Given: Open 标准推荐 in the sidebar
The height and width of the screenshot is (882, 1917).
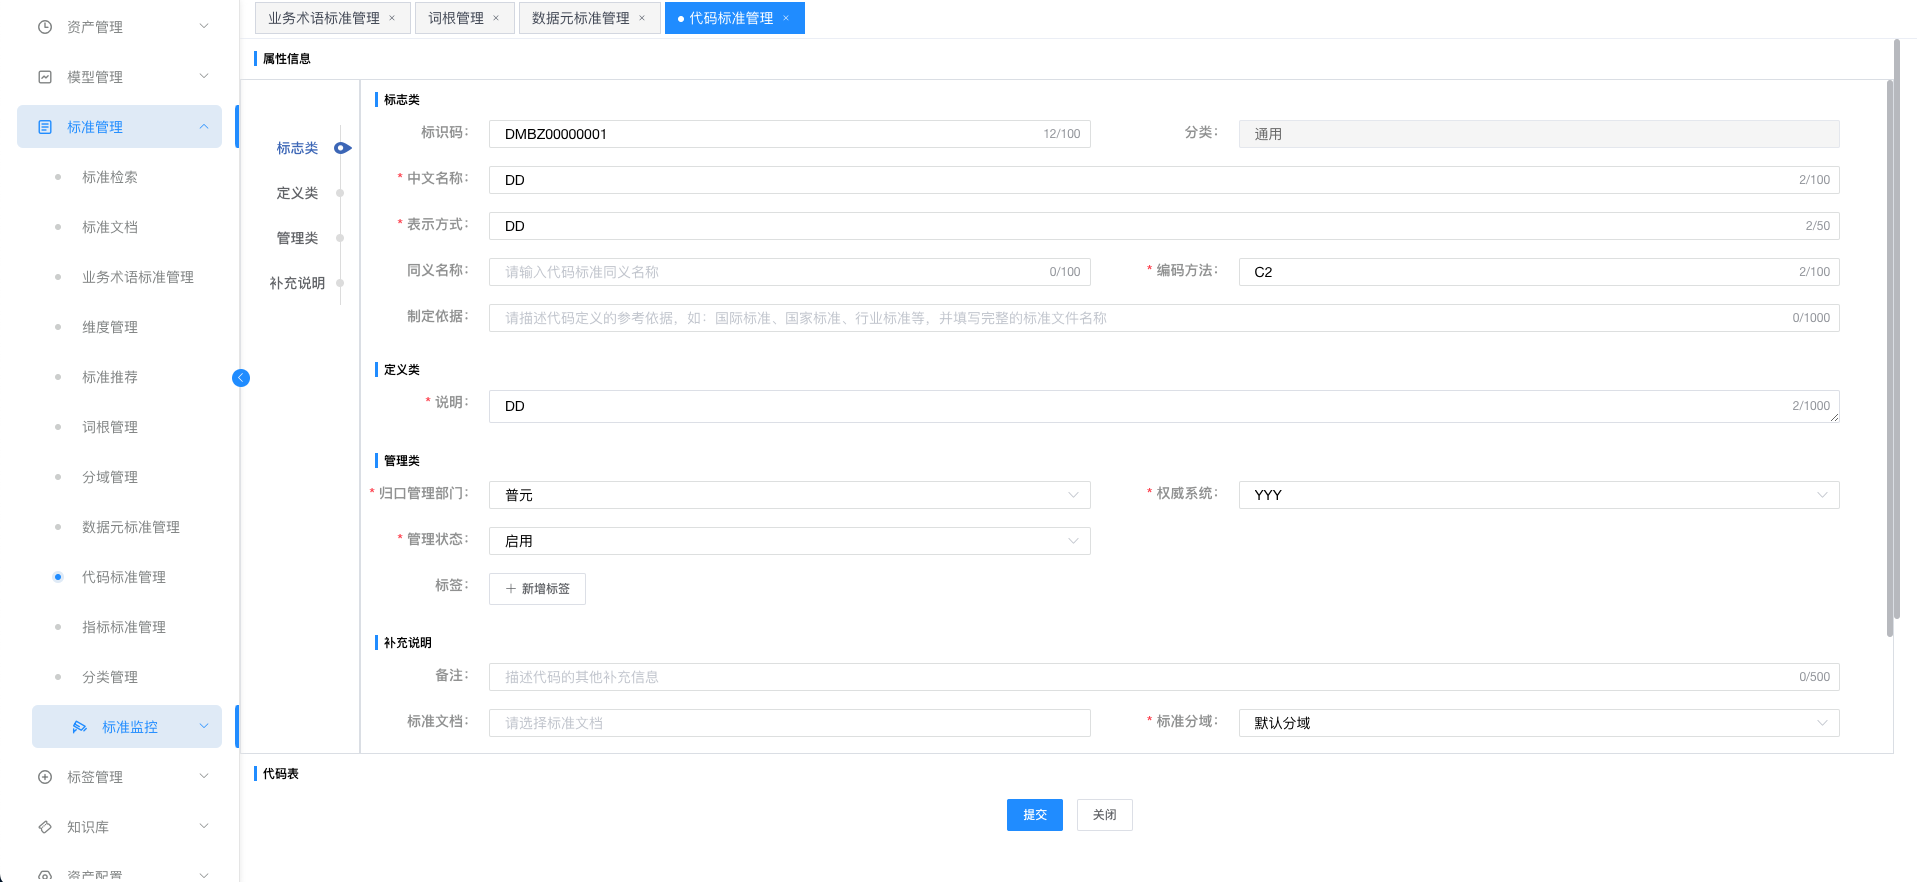Looking at the screenshot, I should click(x=110, y=377).
